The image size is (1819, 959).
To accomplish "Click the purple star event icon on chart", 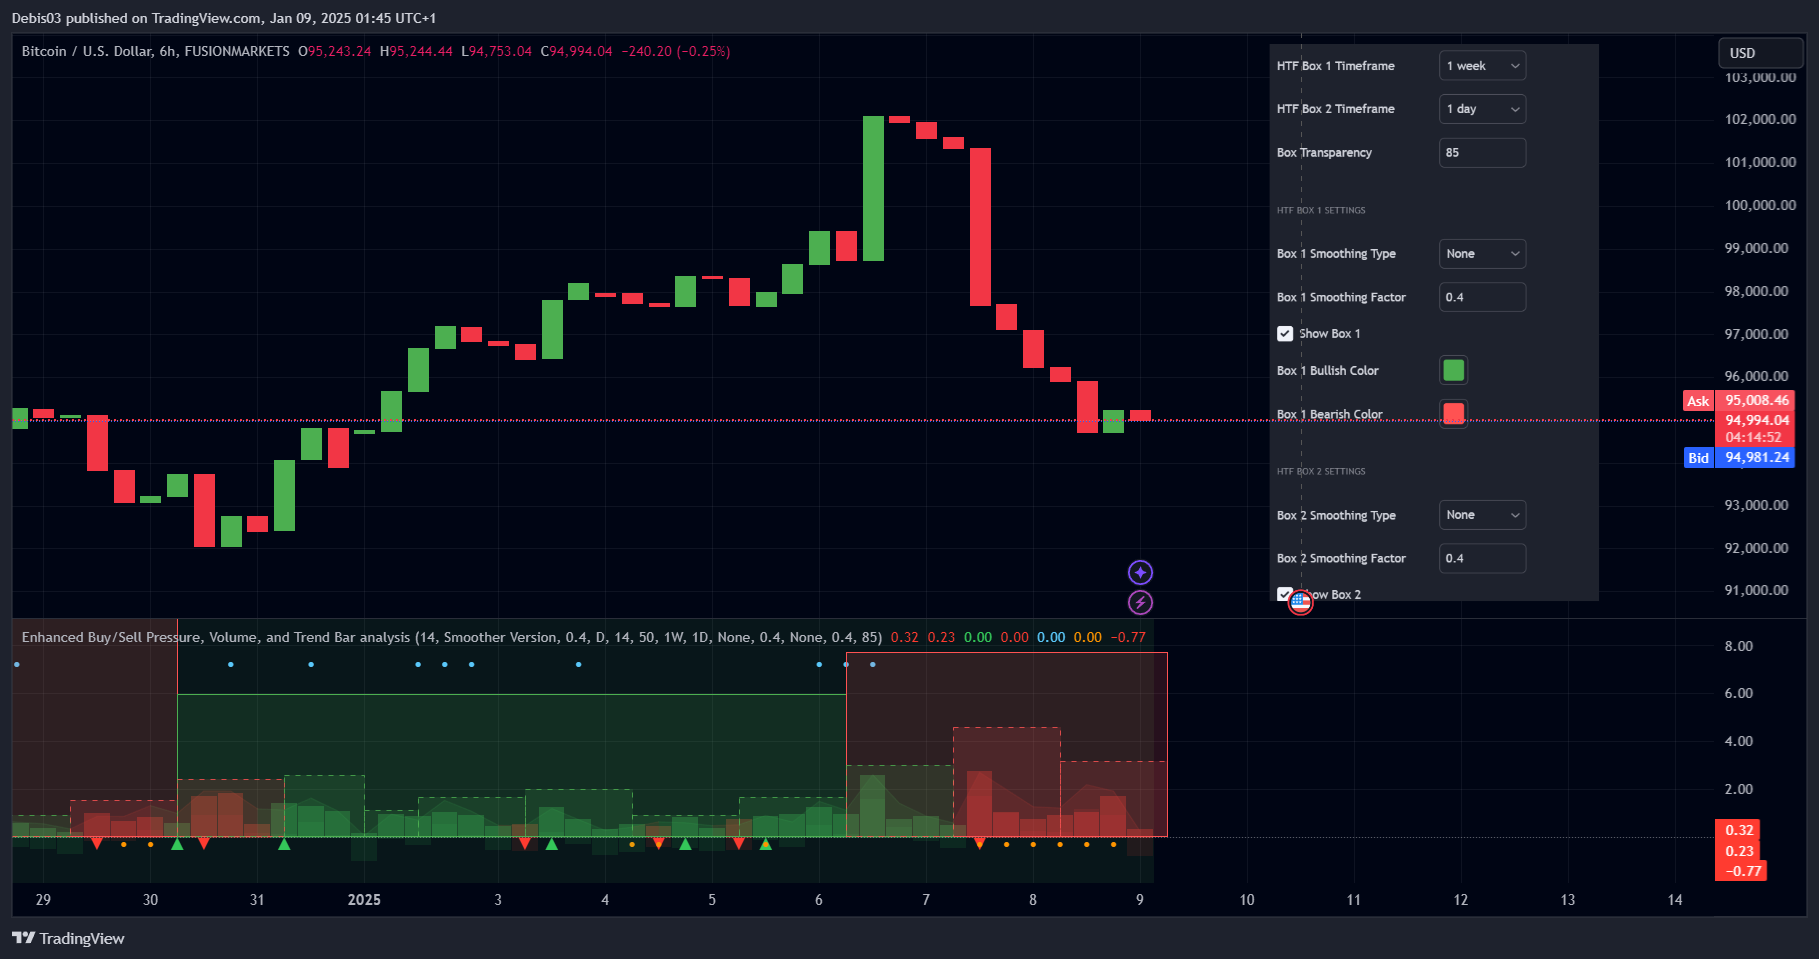I will (1140, 572).
